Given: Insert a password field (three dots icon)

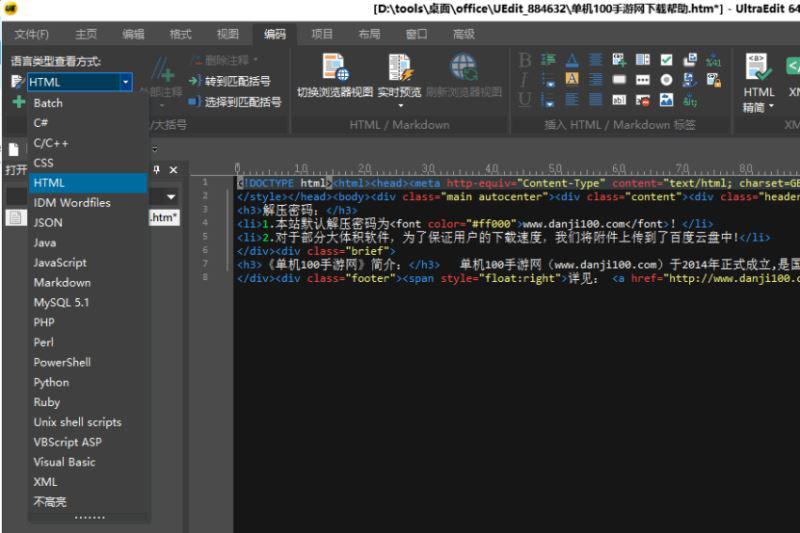Looking at the screenshot, I should [x=643, y=80].
